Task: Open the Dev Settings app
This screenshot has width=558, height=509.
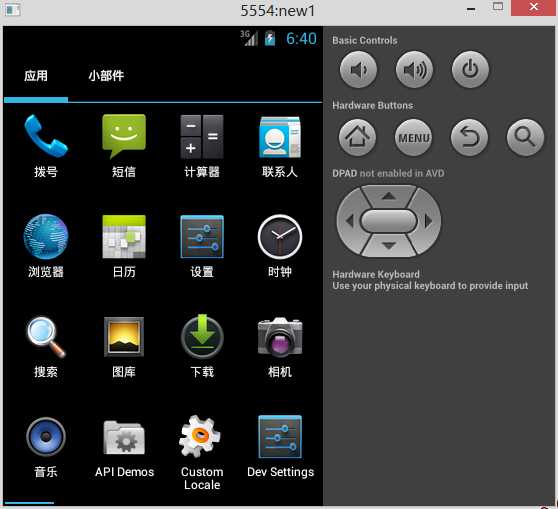Action: click(x=280, y=437)
